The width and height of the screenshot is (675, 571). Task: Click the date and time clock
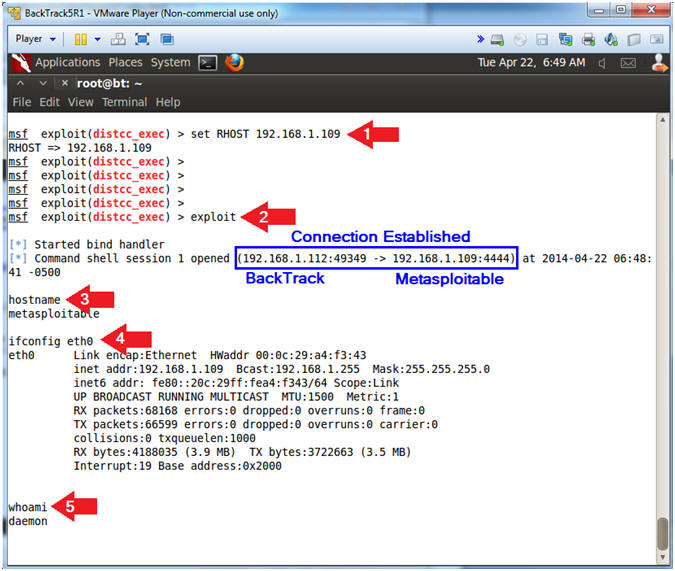pyautogui.click(x=531, y=63)
